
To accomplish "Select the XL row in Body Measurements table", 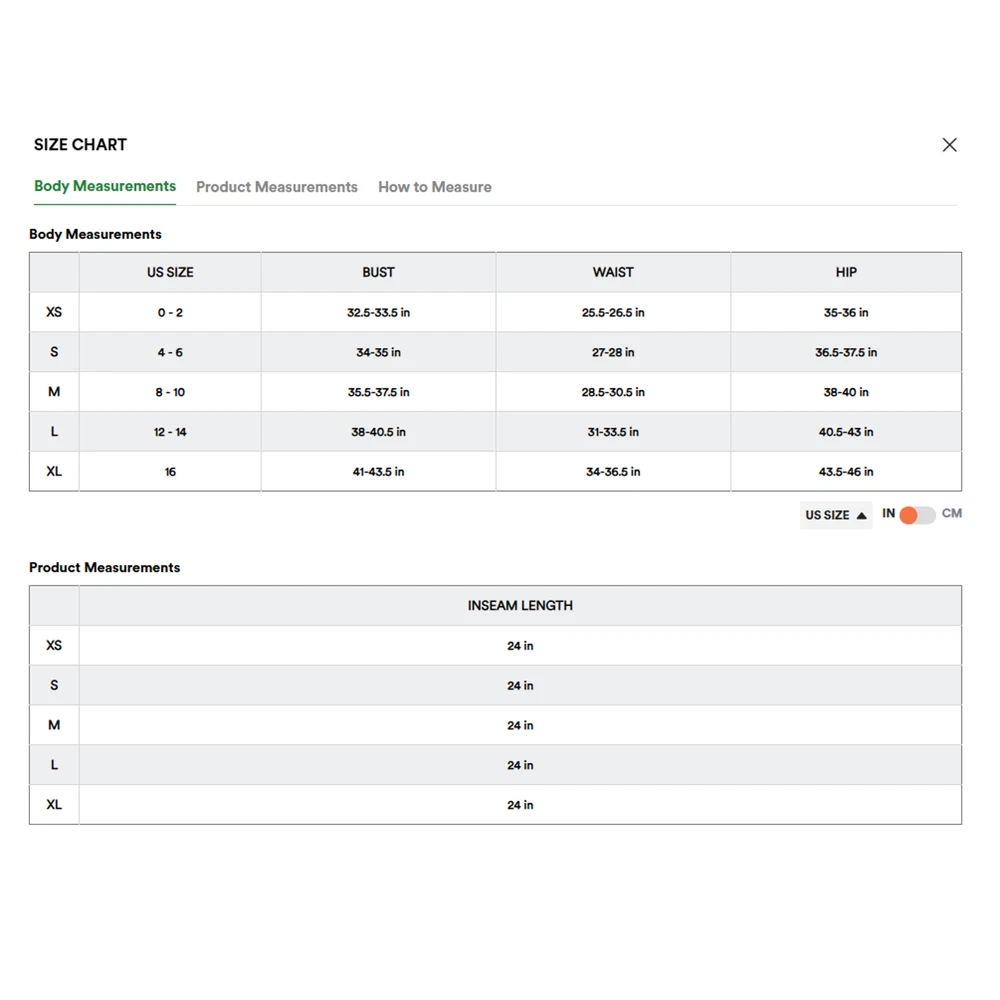I will point(54,471).
